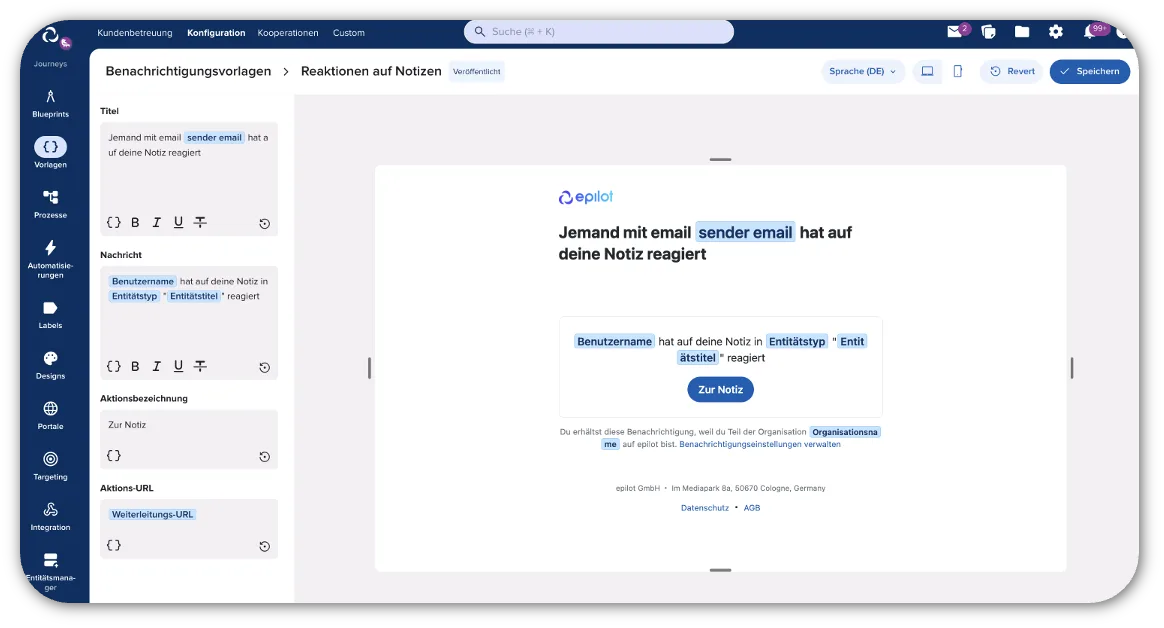Go to Portale in sidebar
Screen dimensions: 1164x628
(x=50, y=416)
